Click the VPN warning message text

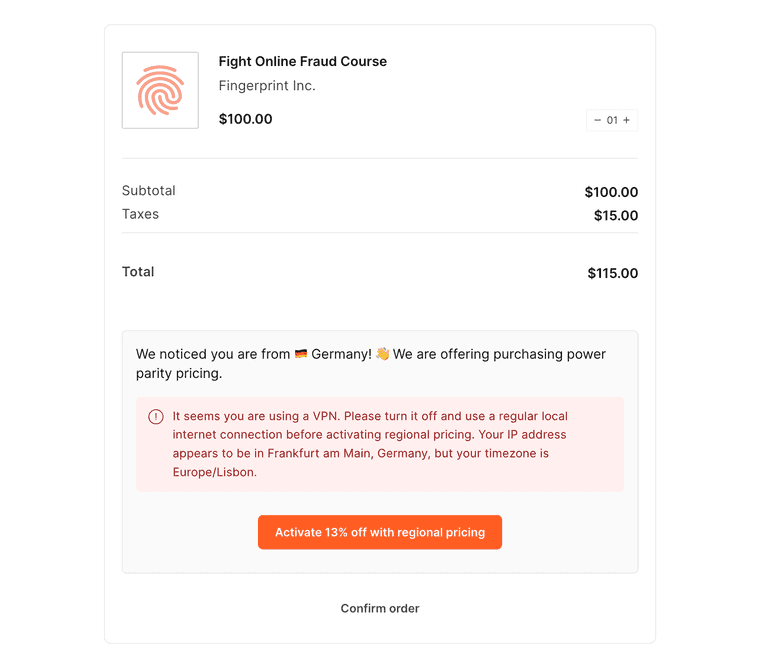pos(370,444)
